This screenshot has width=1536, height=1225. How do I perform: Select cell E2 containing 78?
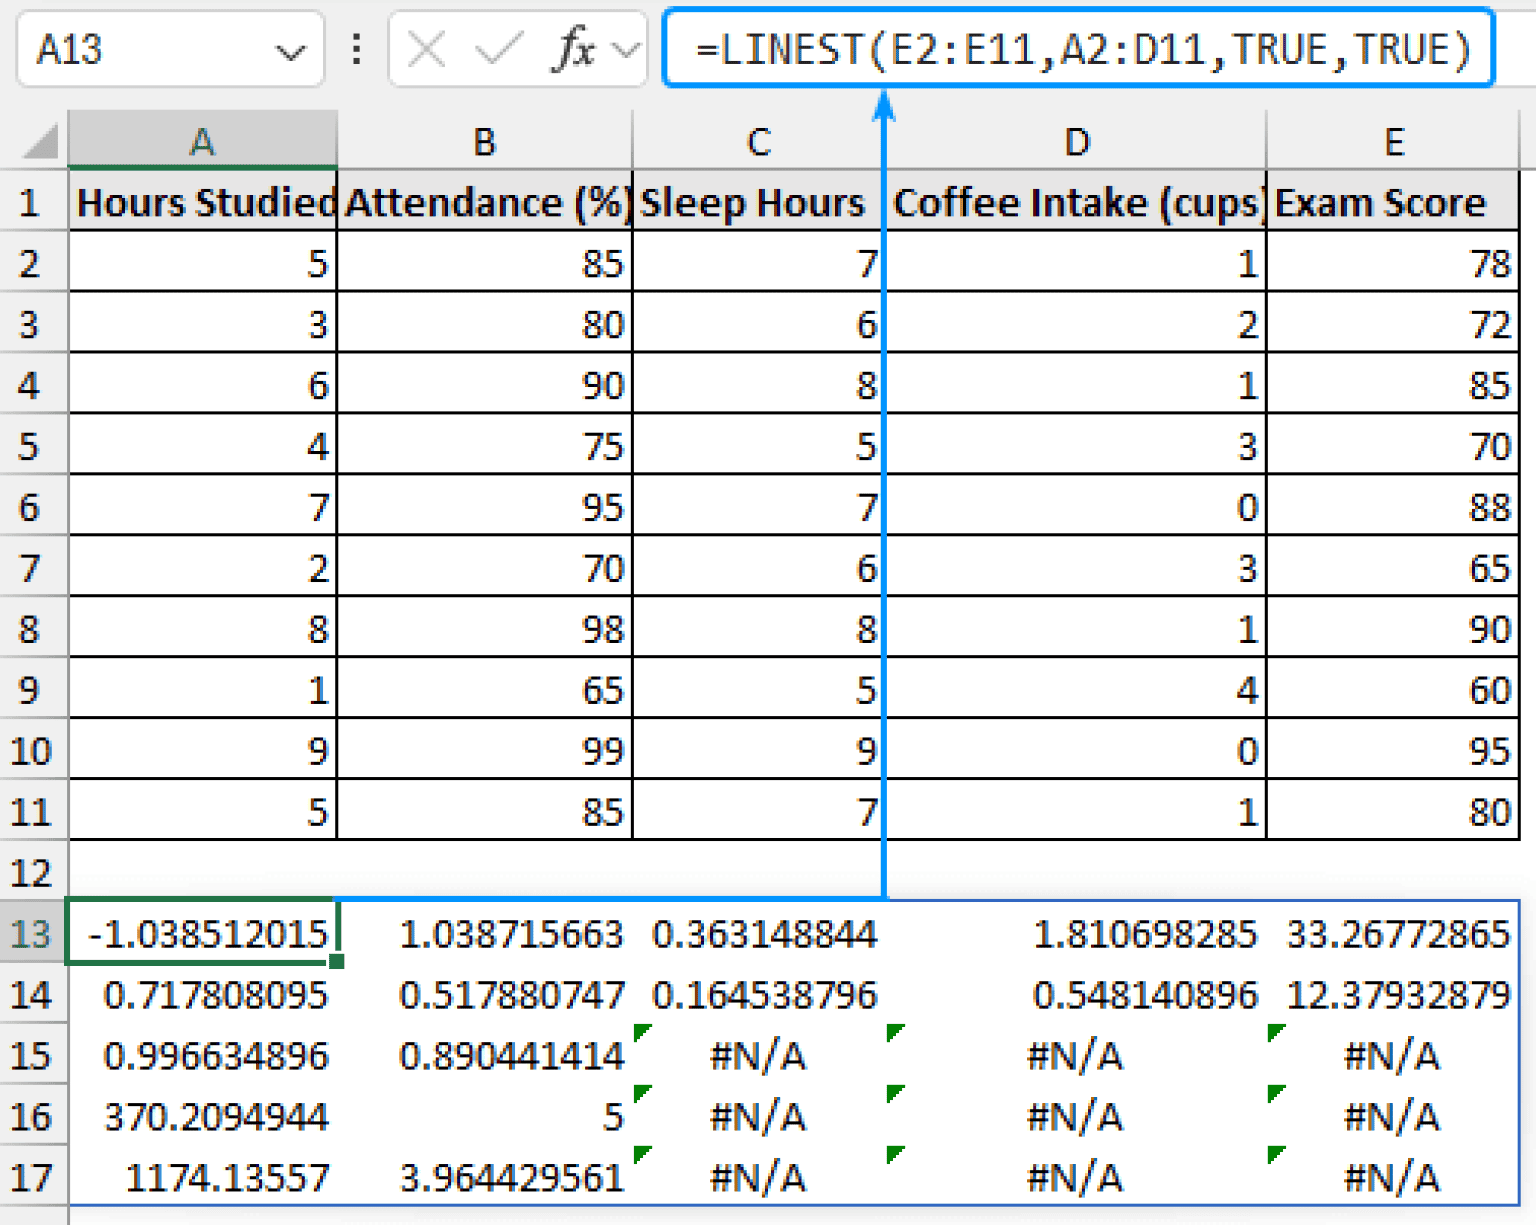click(x=1392, y=263)
